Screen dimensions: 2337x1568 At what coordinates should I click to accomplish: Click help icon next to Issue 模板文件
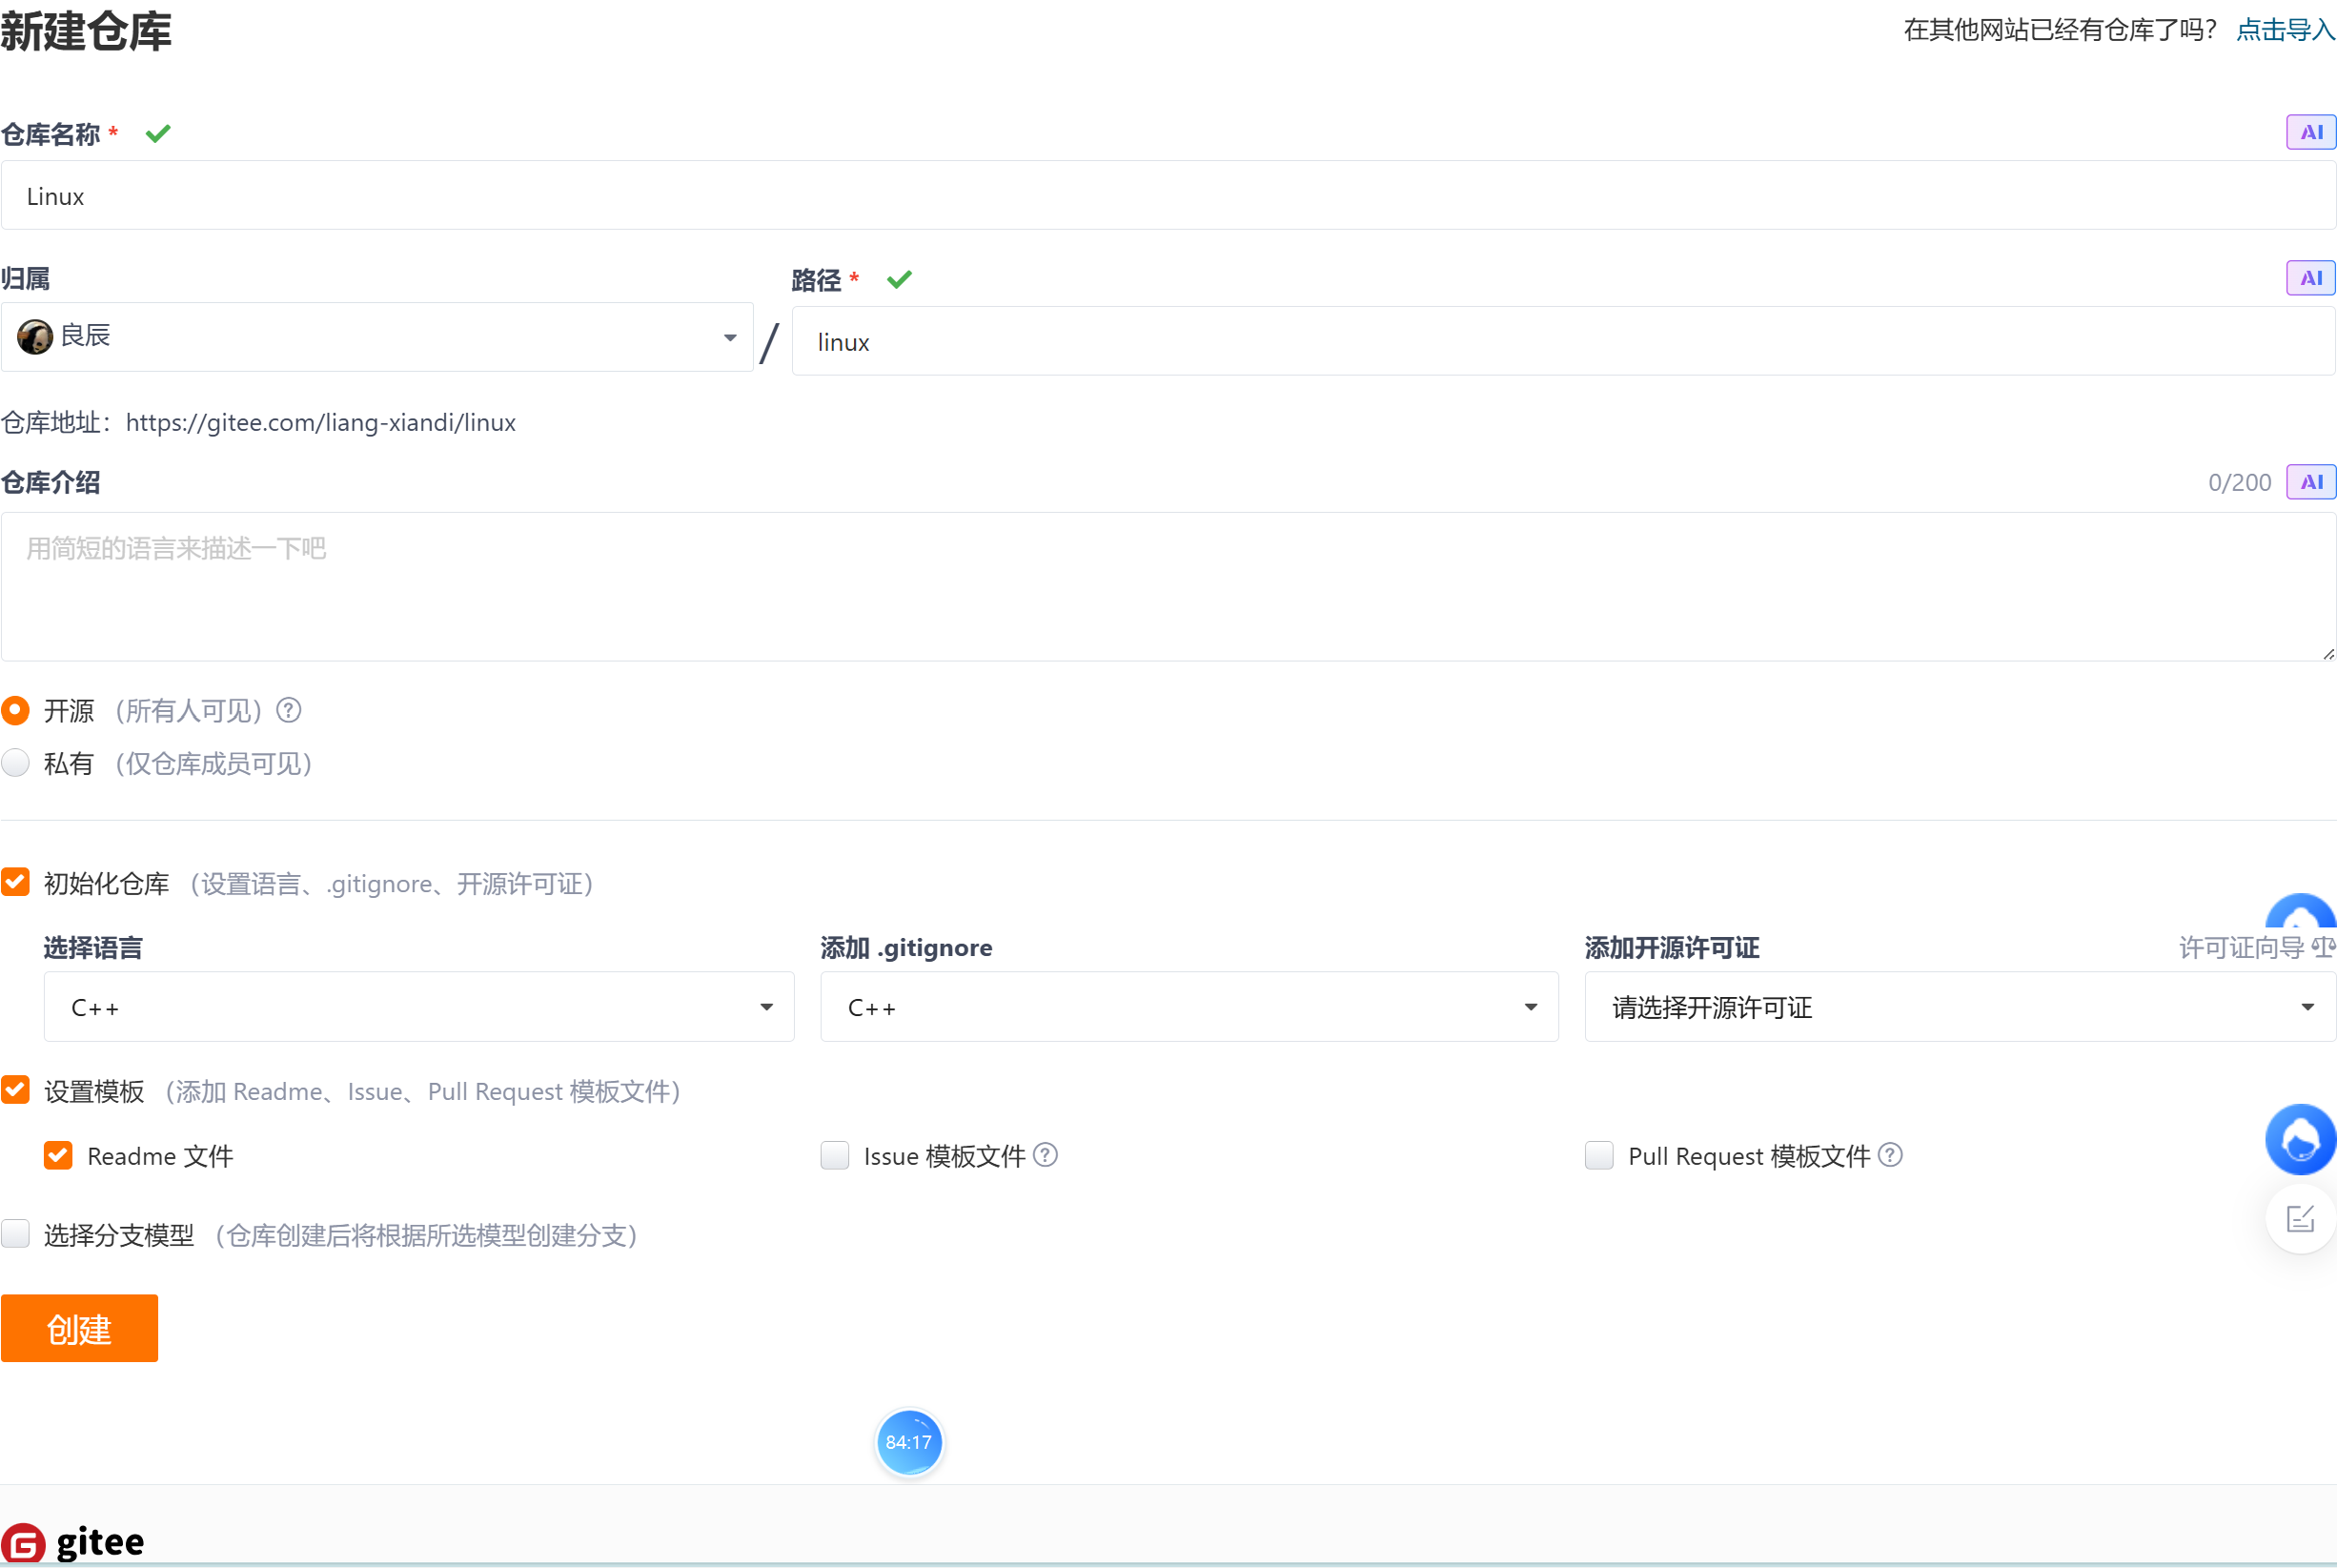tap(1045, 1155)
